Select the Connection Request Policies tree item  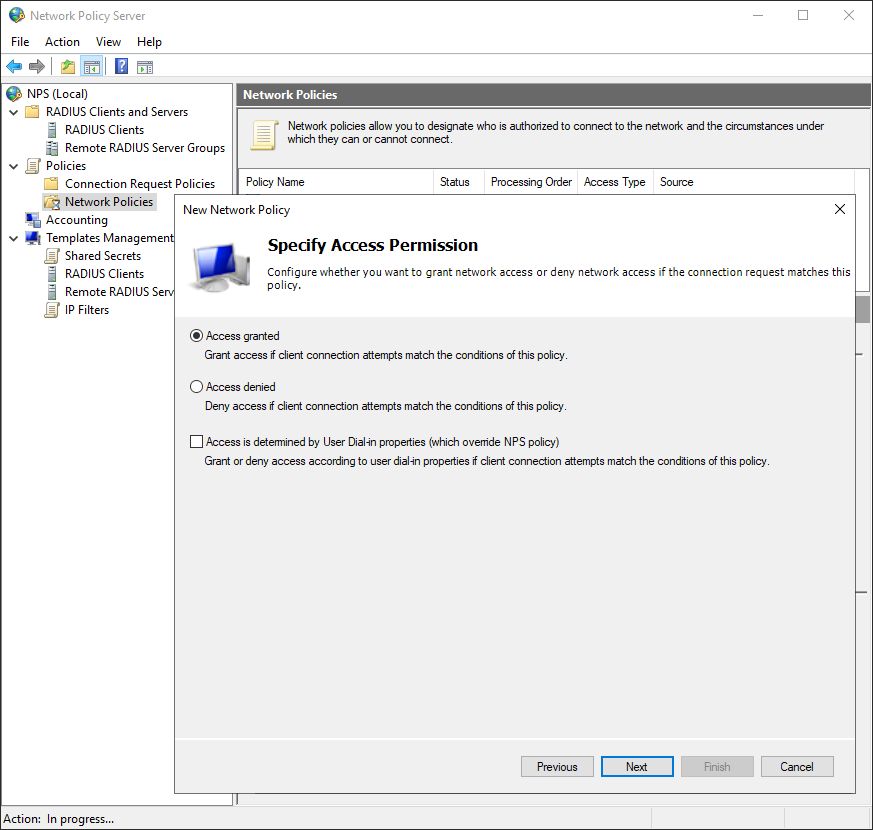(140, 184)
